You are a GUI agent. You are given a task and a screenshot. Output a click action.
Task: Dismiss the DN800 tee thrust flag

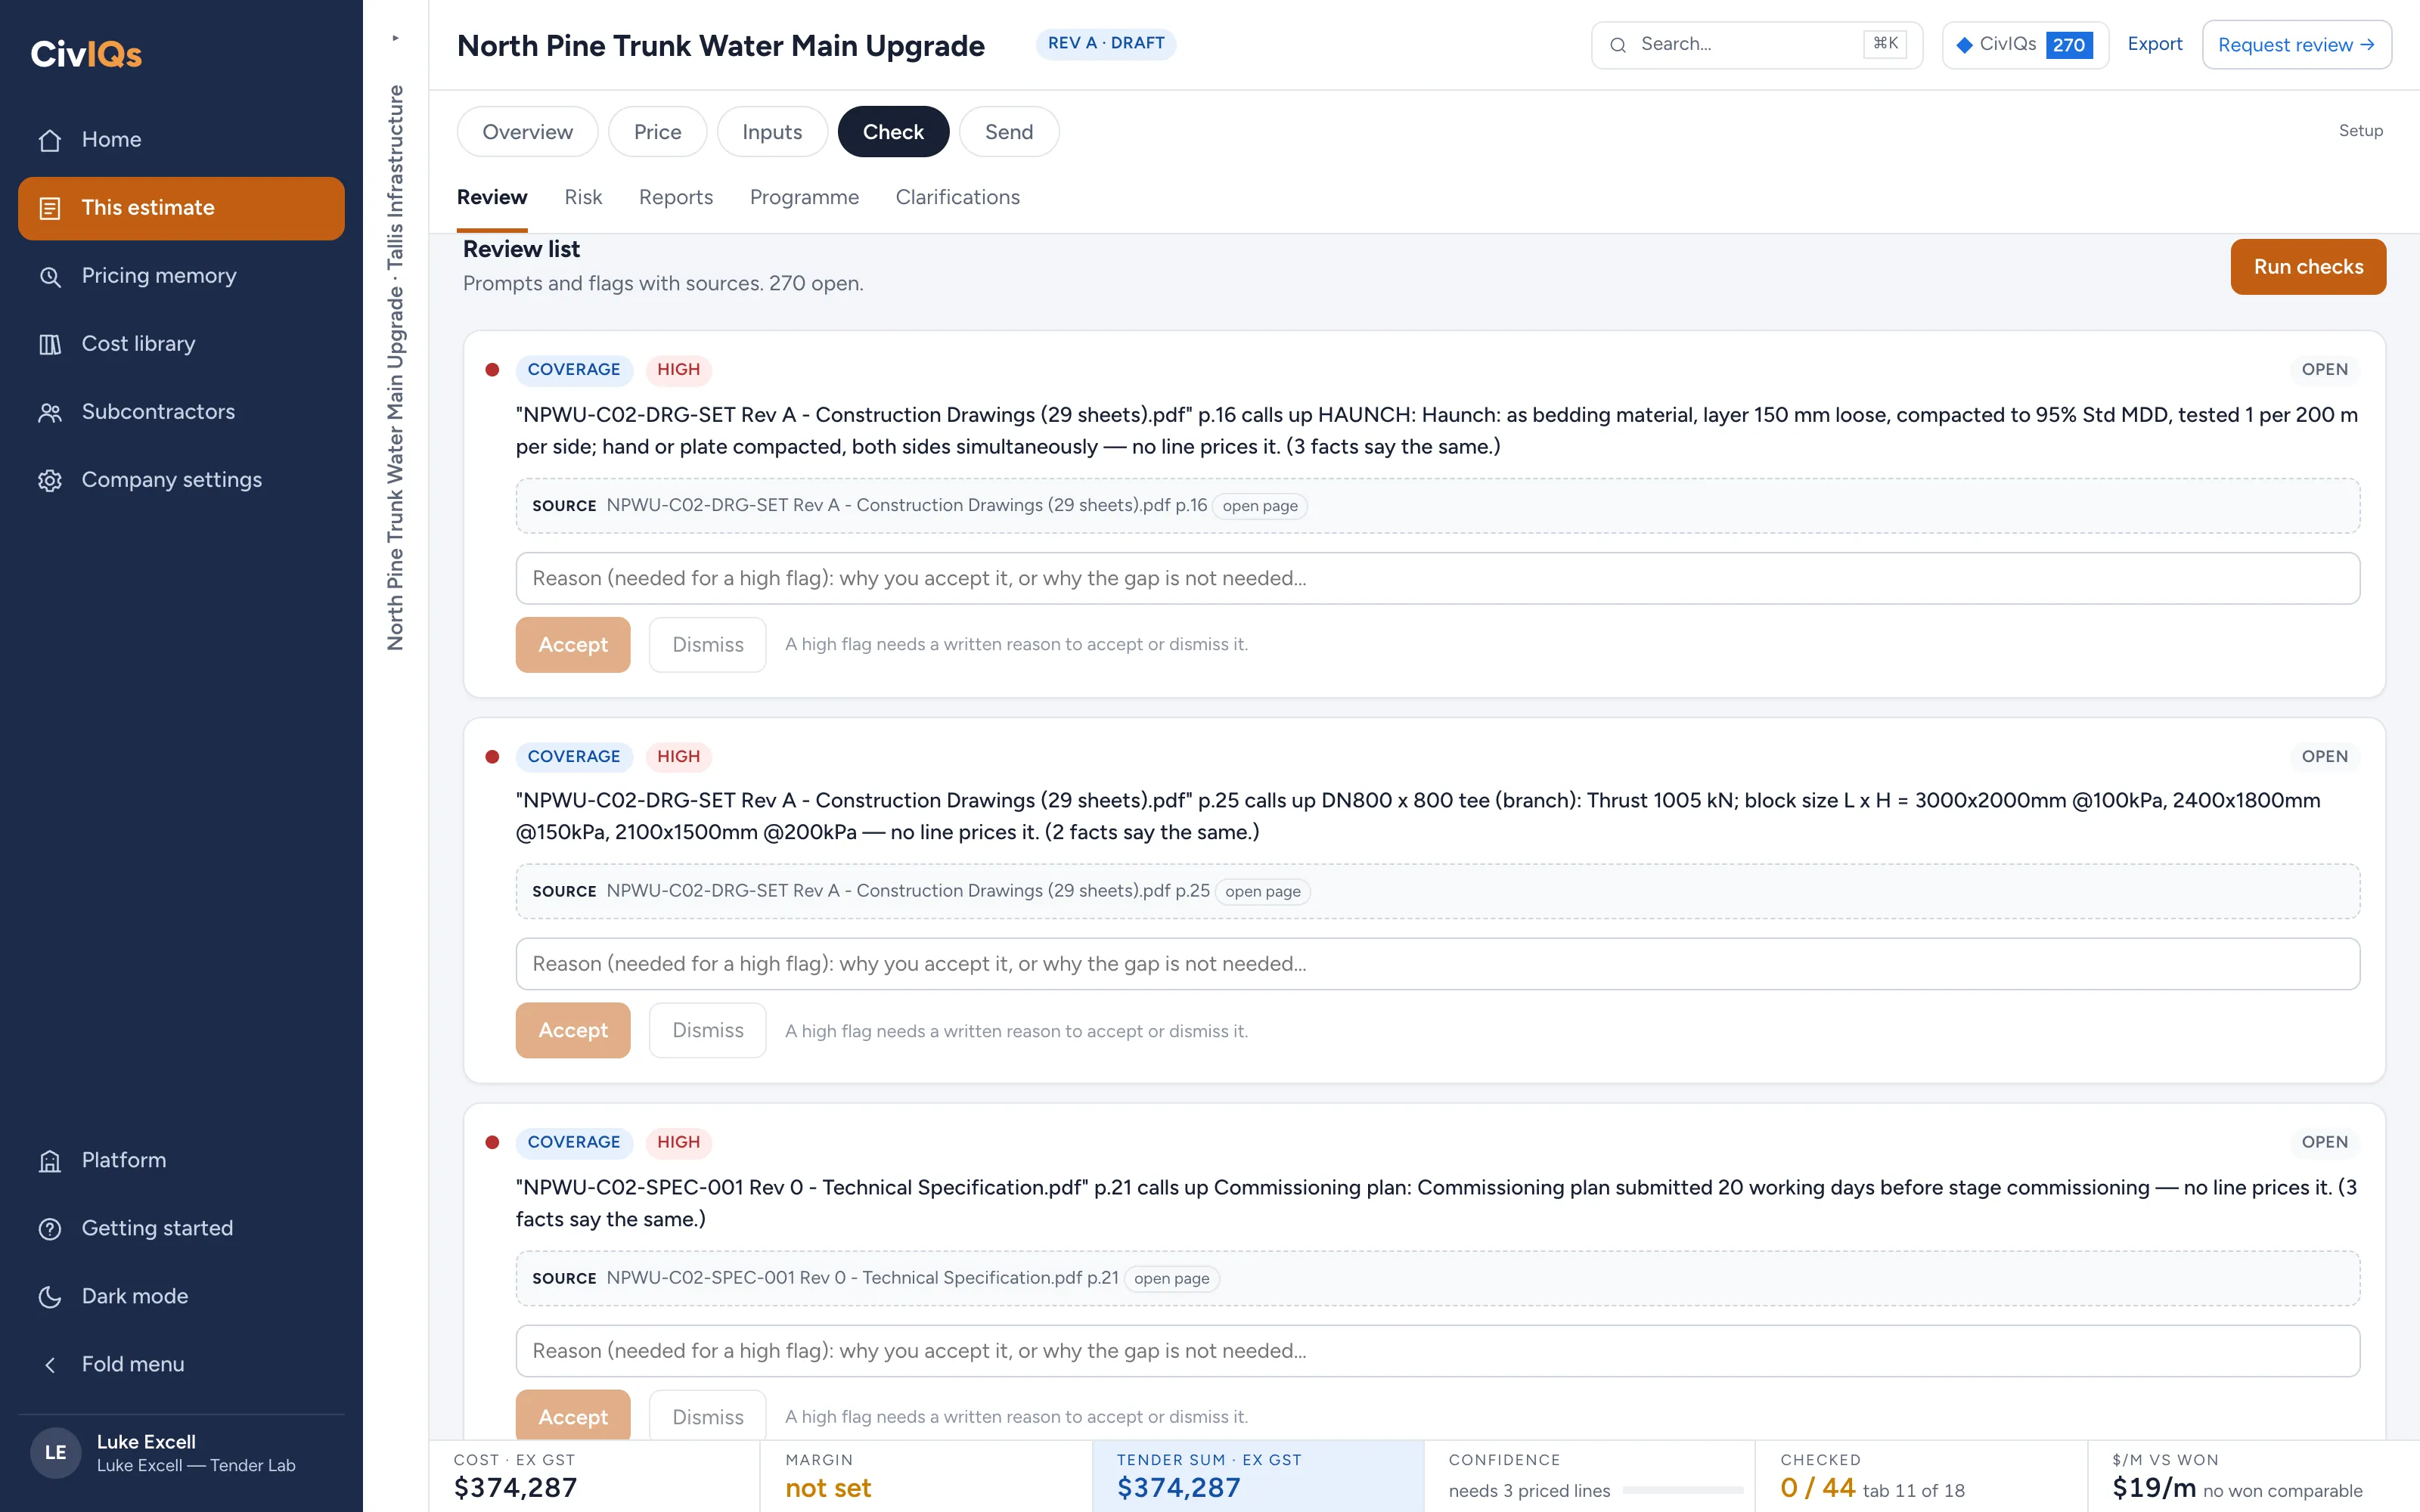tap(708, 1031)
